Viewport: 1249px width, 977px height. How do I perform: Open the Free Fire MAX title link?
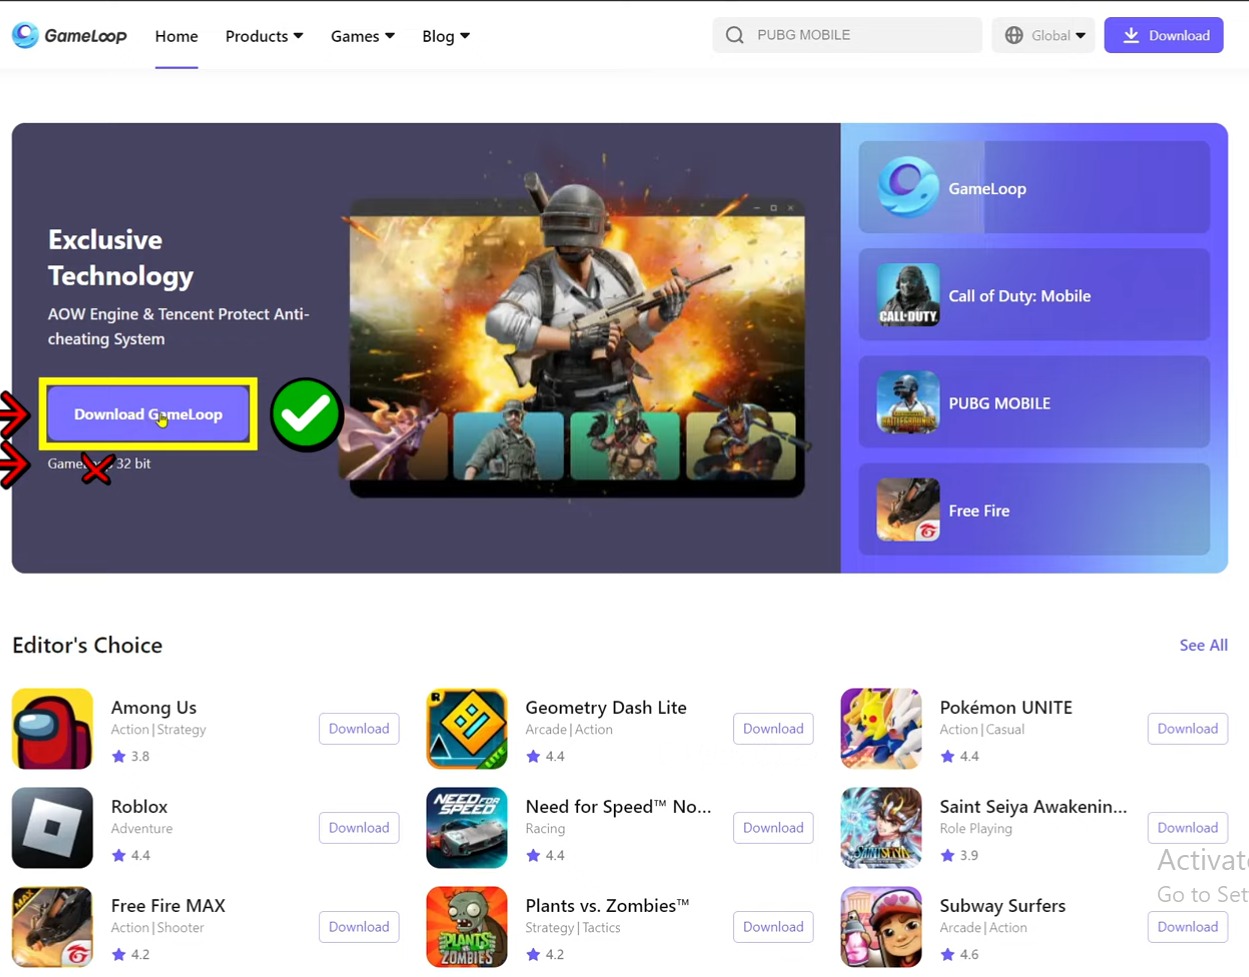point(168,905)
